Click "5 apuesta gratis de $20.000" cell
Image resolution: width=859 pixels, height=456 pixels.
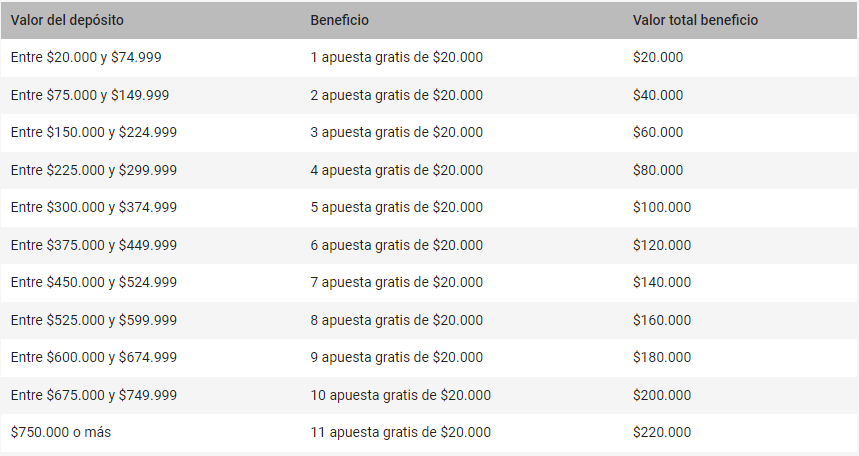coord(396,207)
